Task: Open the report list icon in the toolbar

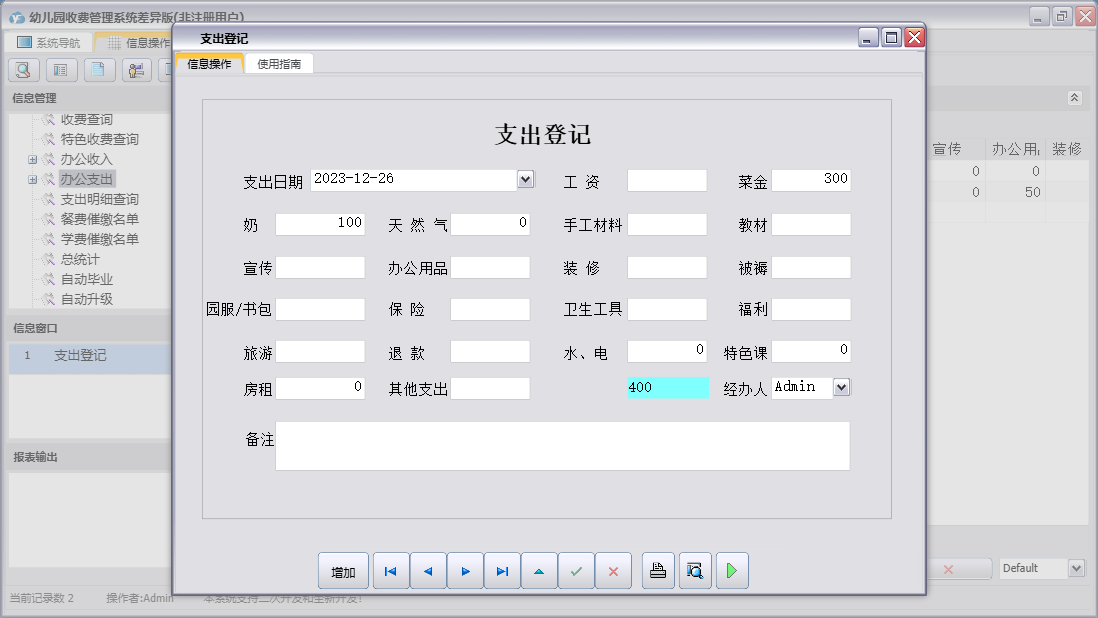Action: point(62,70)
